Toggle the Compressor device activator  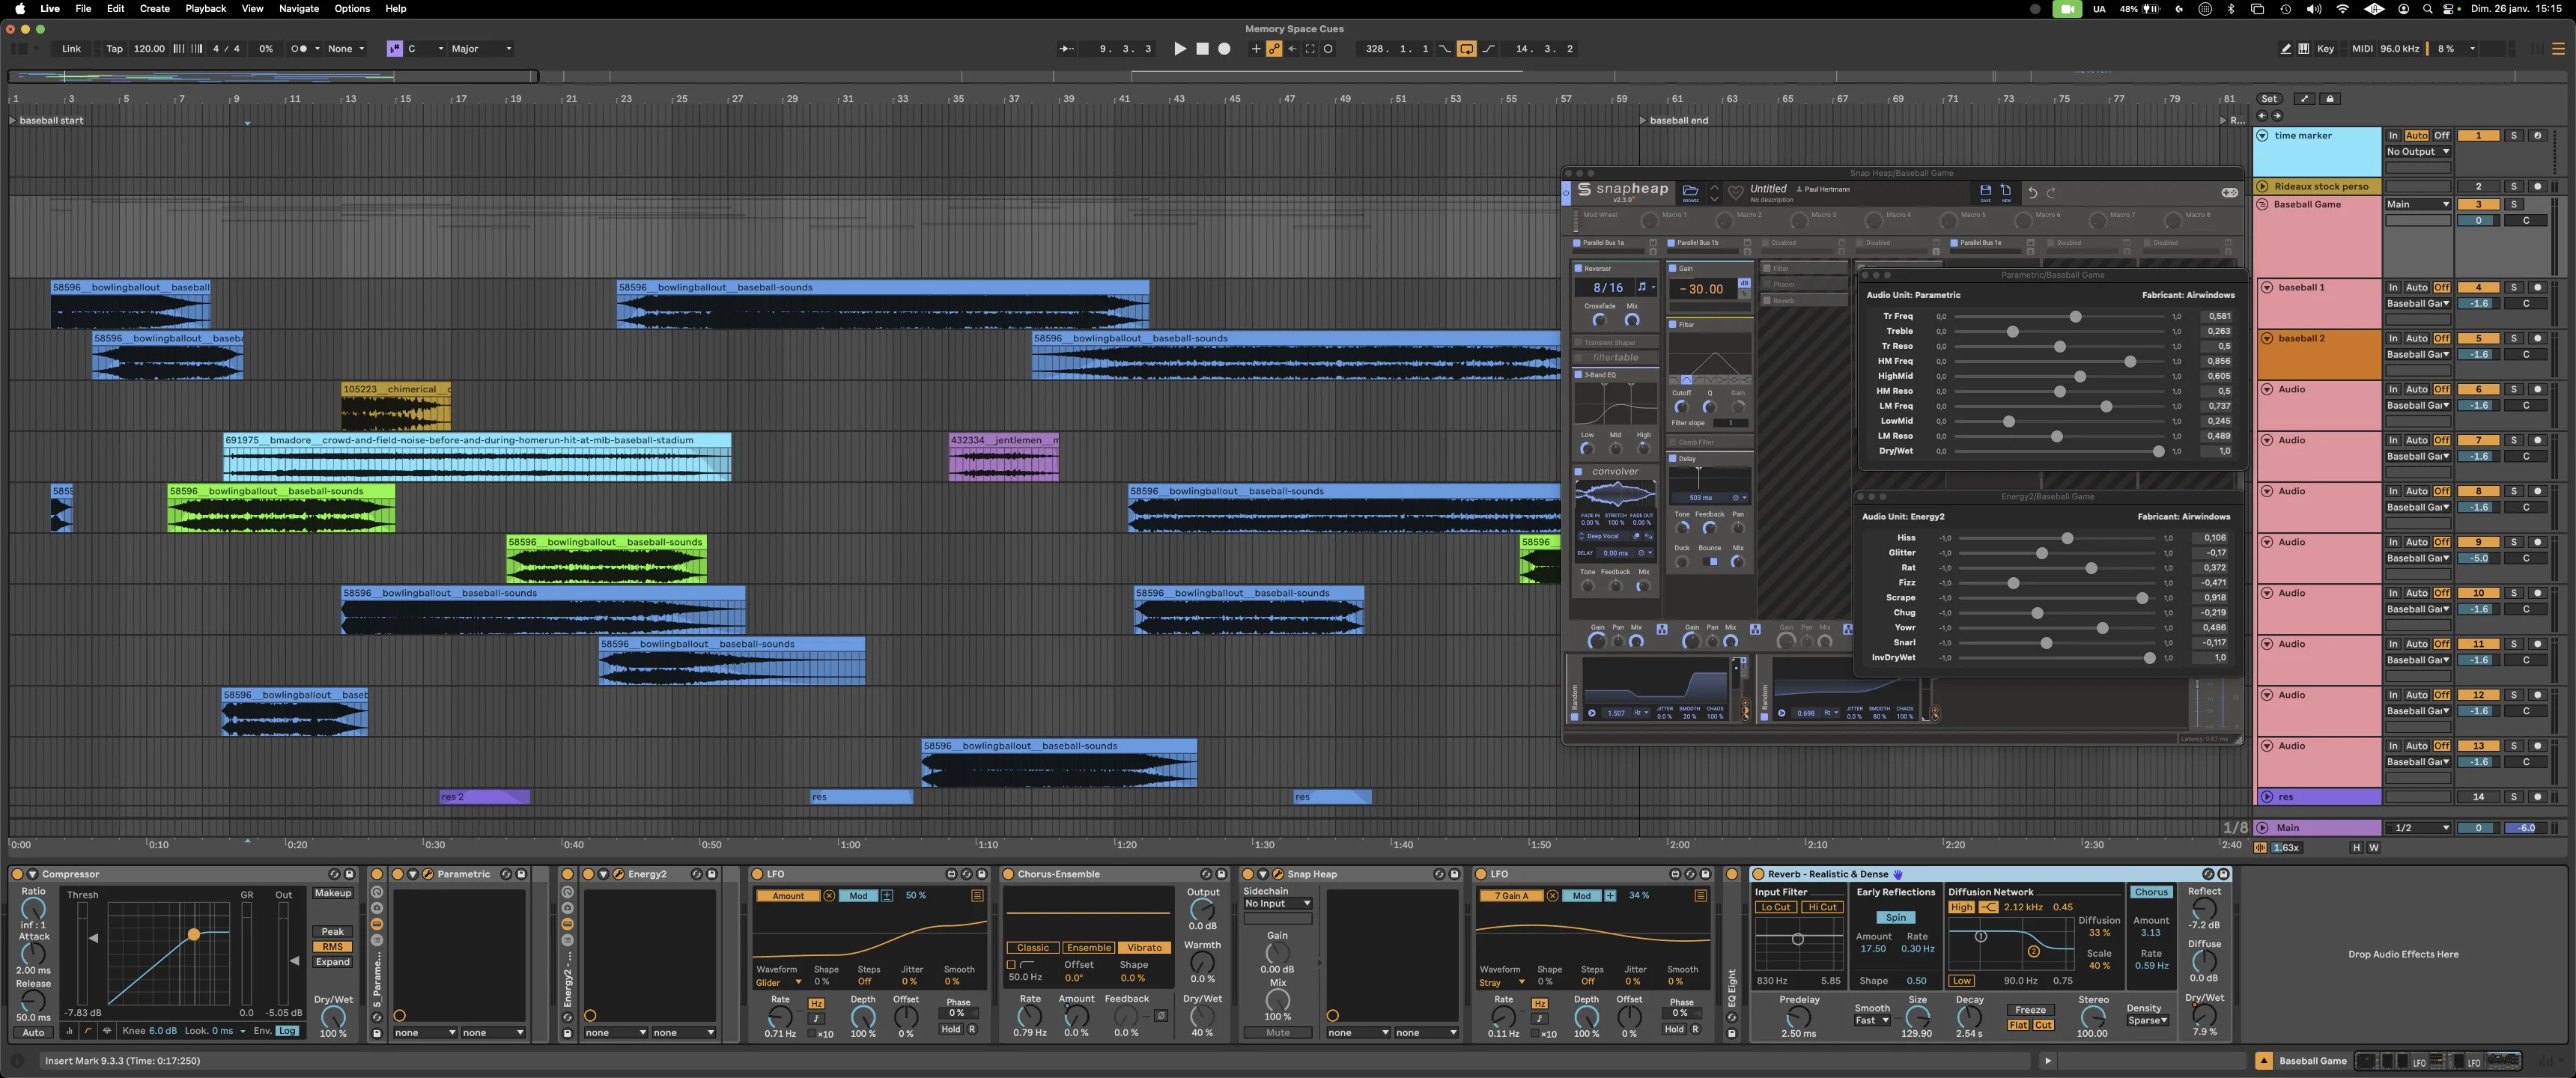[x=17, y=874]
